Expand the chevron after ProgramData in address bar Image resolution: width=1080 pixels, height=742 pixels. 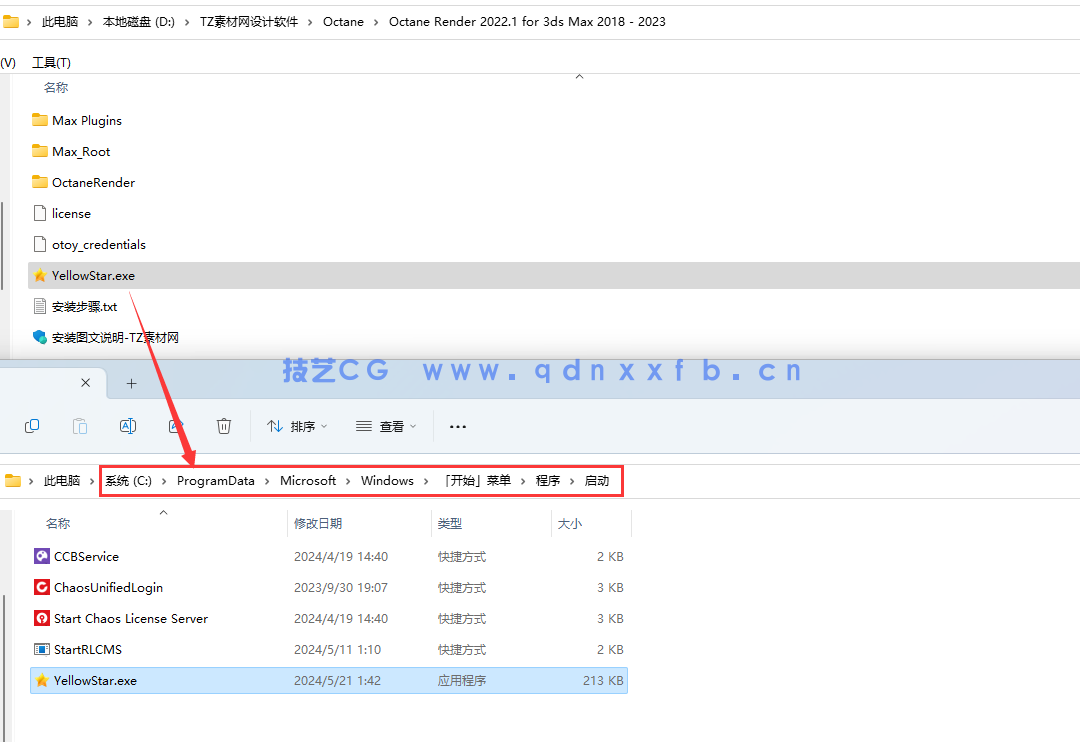[267, 481]
